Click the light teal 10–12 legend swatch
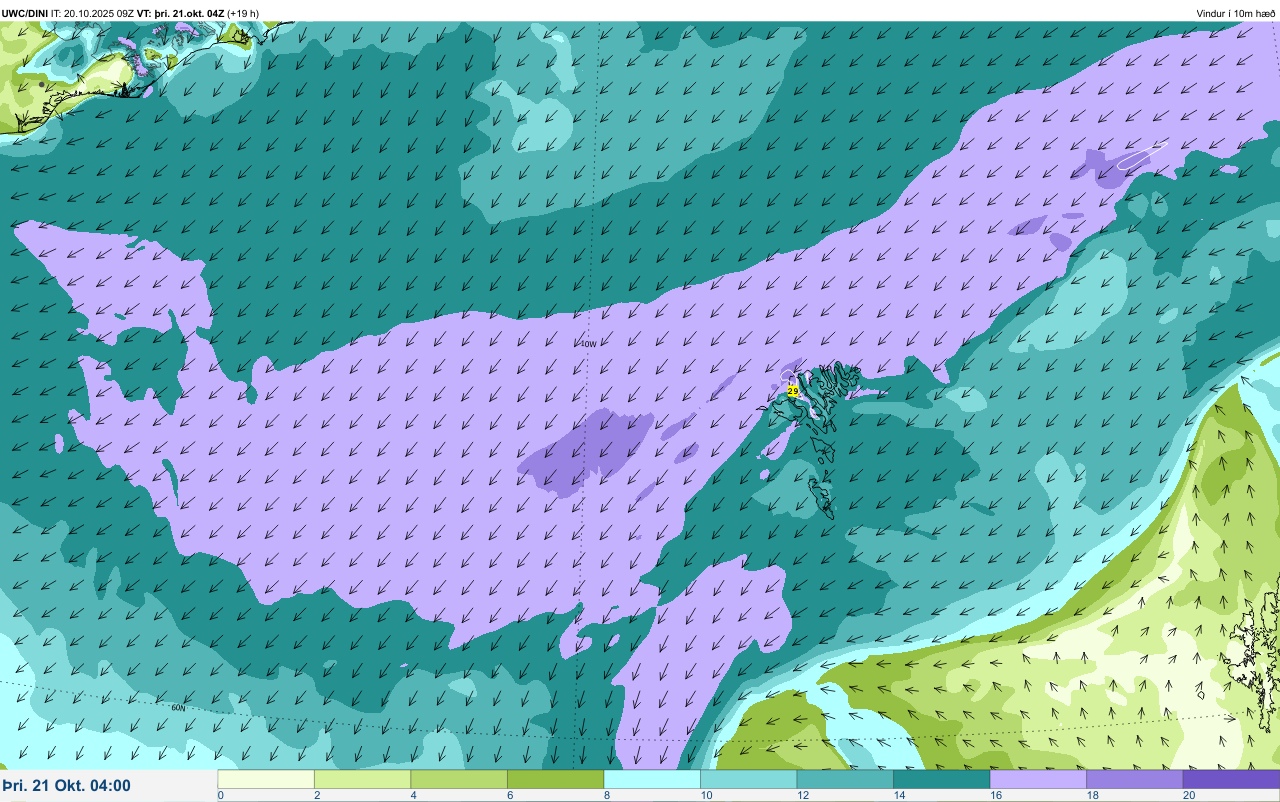 point(748,779)
